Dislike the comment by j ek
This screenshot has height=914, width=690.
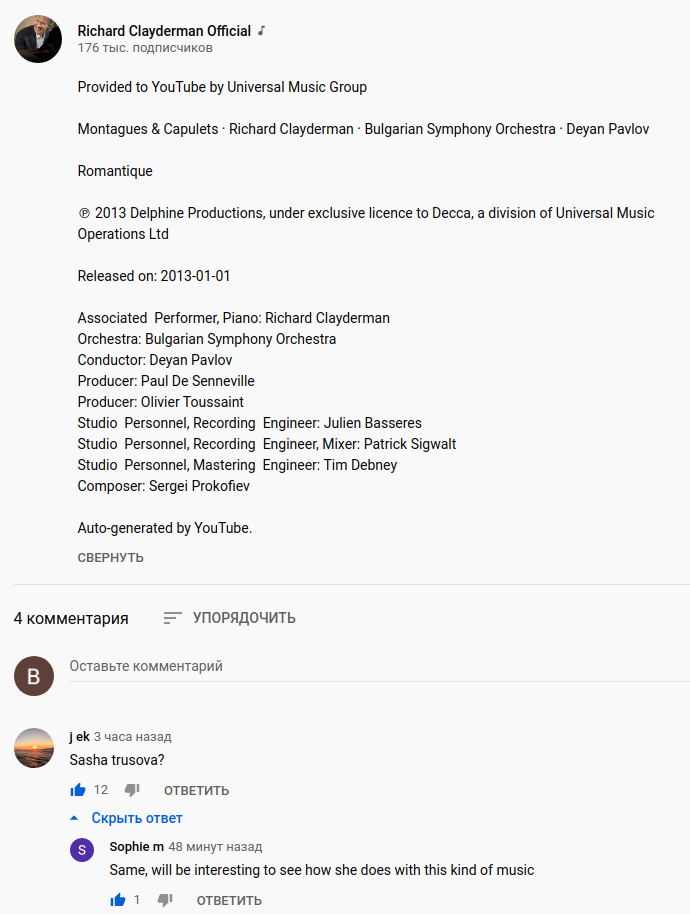point(132,790)
